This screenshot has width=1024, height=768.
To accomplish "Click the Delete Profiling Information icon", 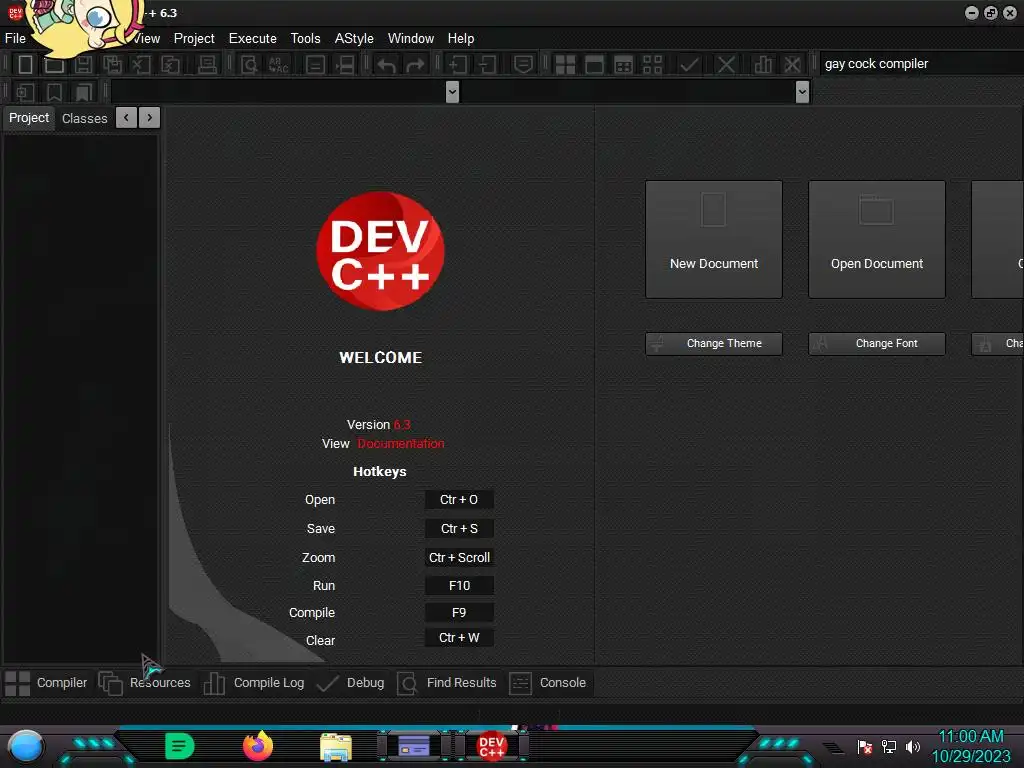I will click(x=792, y=64).
